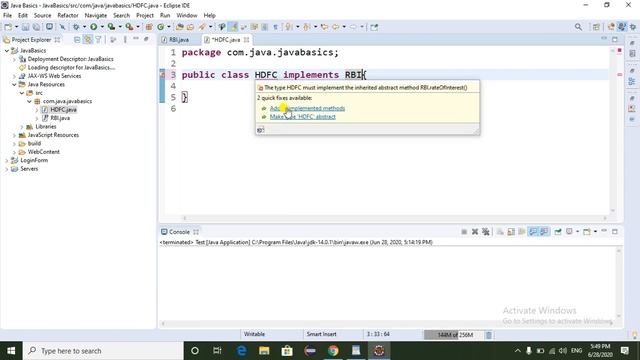Open Google Chrome from the taskbar

[333, 351]
